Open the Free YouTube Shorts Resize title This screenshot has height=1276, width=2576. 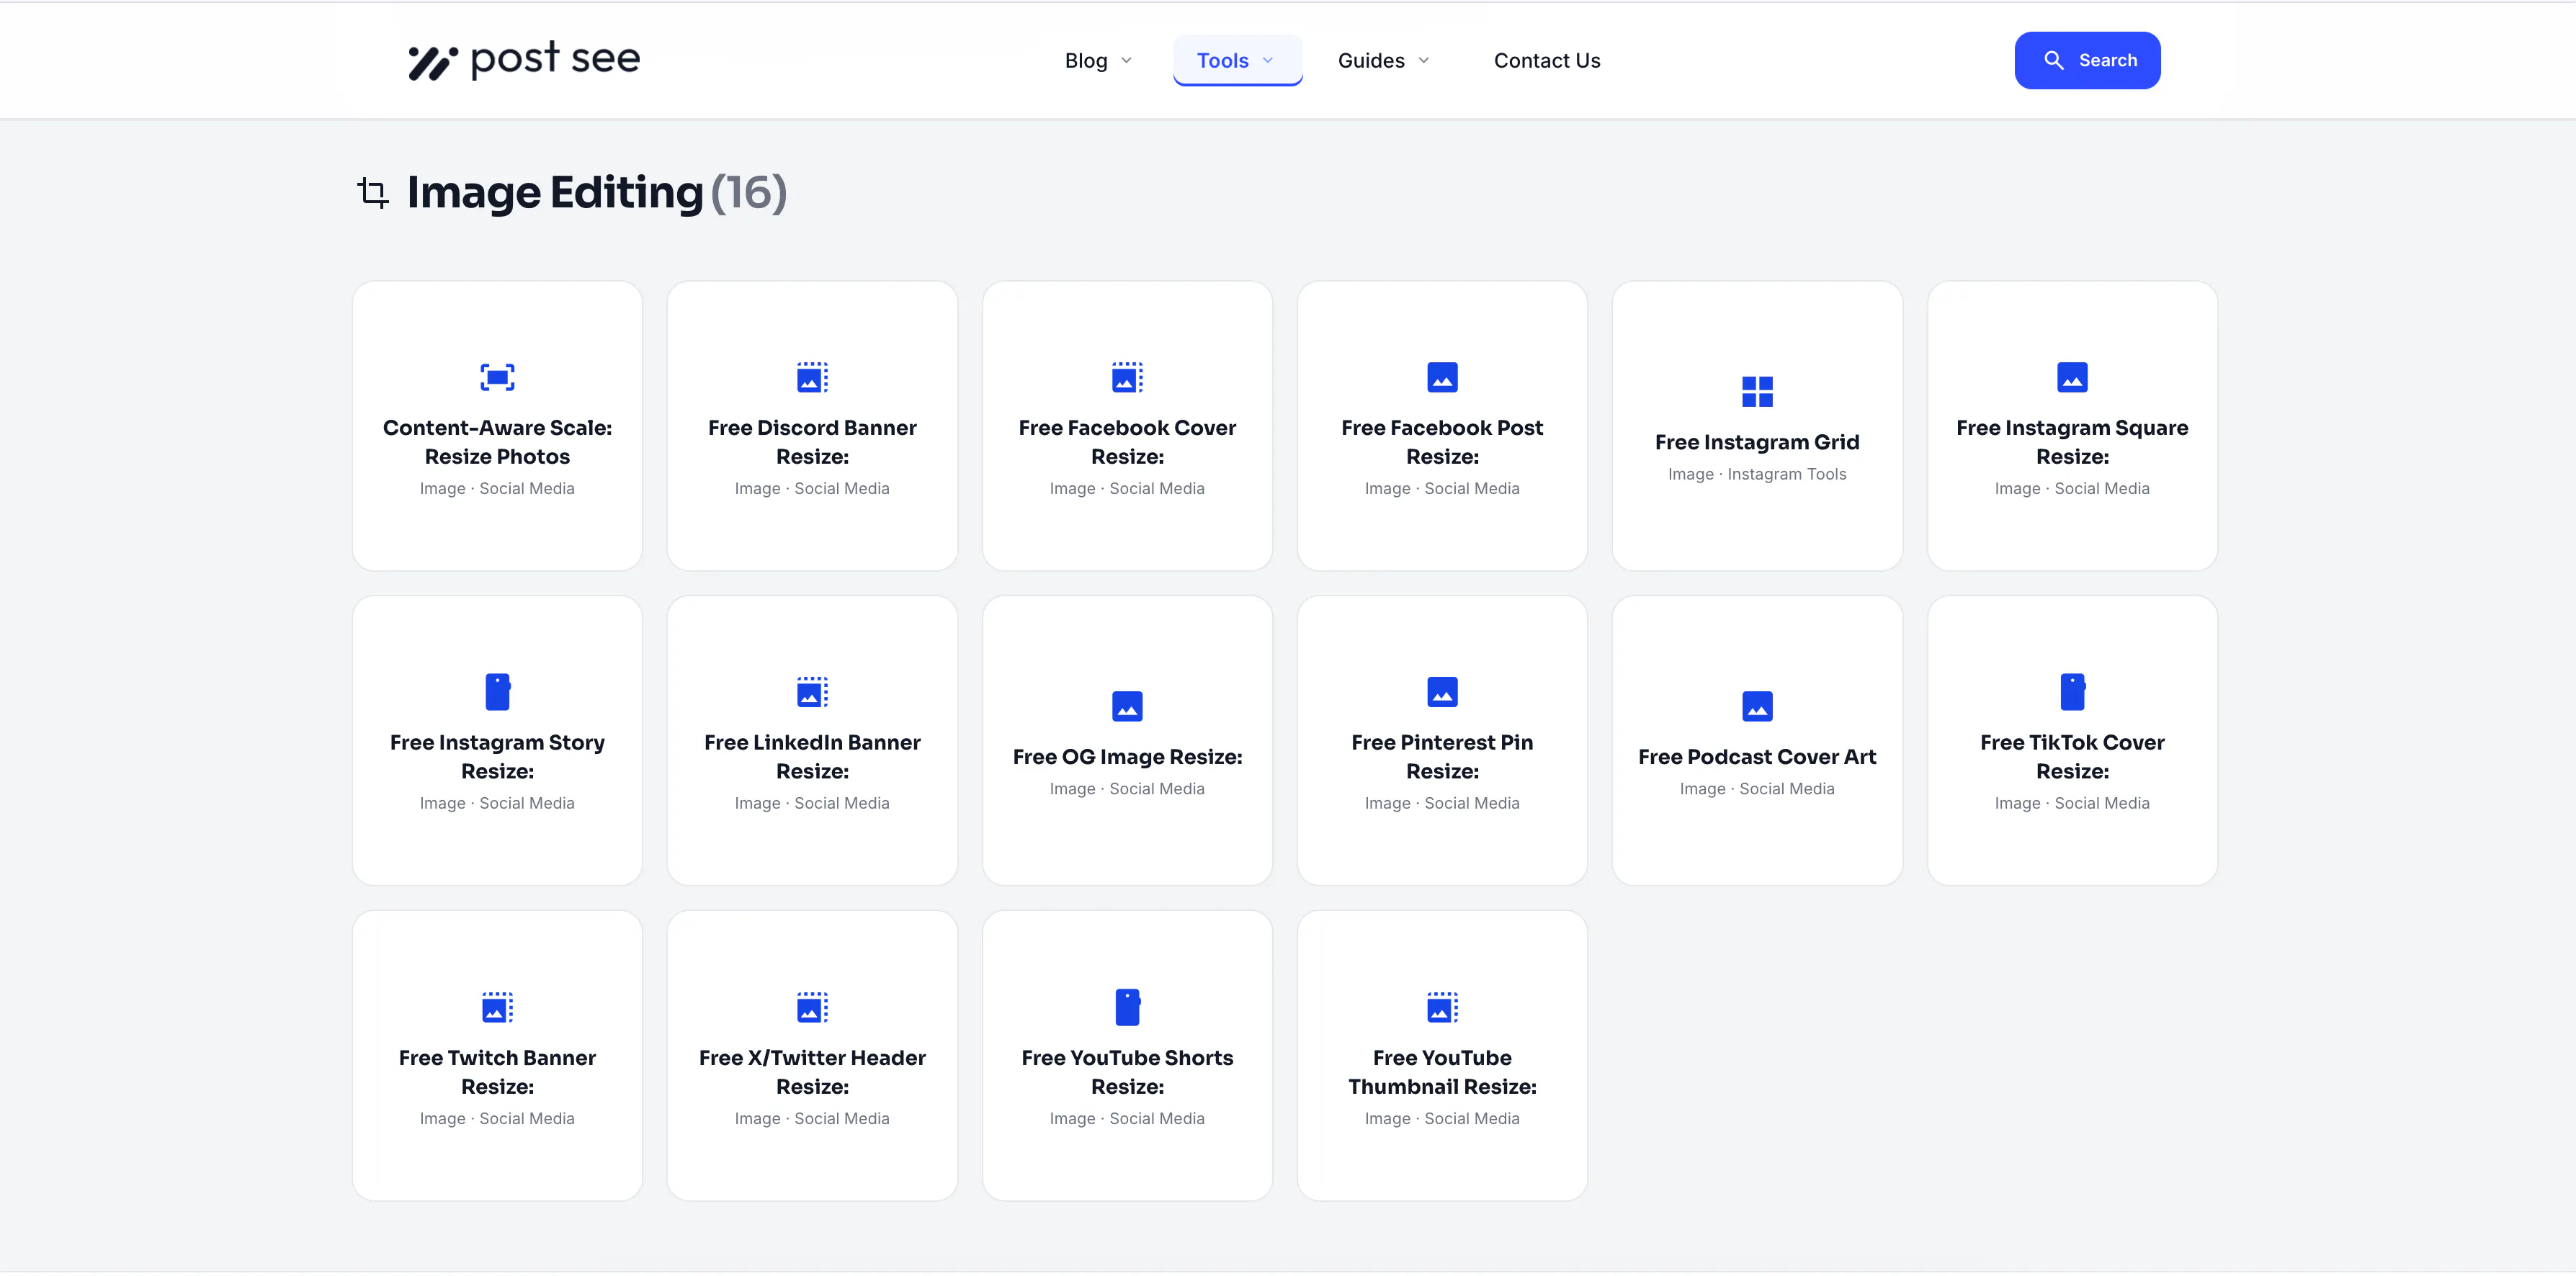tap(1127, 1072)
